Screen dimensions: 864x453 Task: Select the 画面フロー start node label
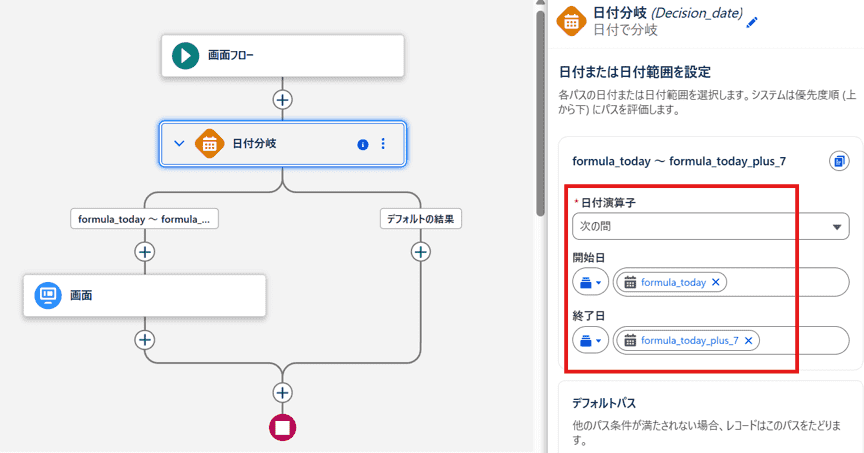pyautogui.click(x=230, y=55)
